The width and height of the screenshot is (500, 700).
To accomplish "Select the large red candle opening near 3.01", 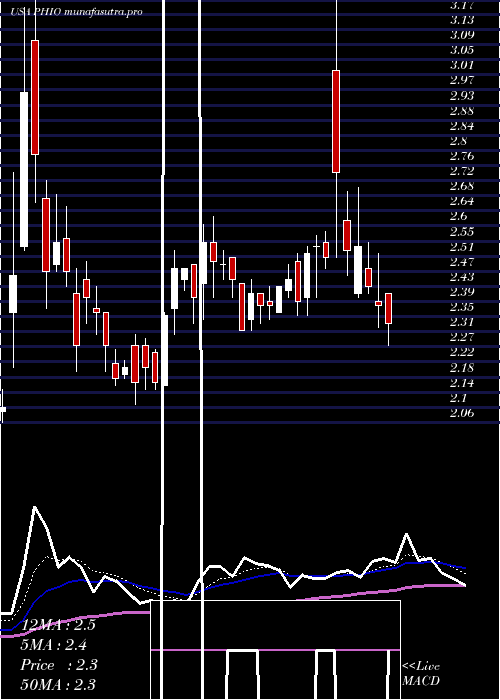I will pyautogui.click(x=336, y=121).
